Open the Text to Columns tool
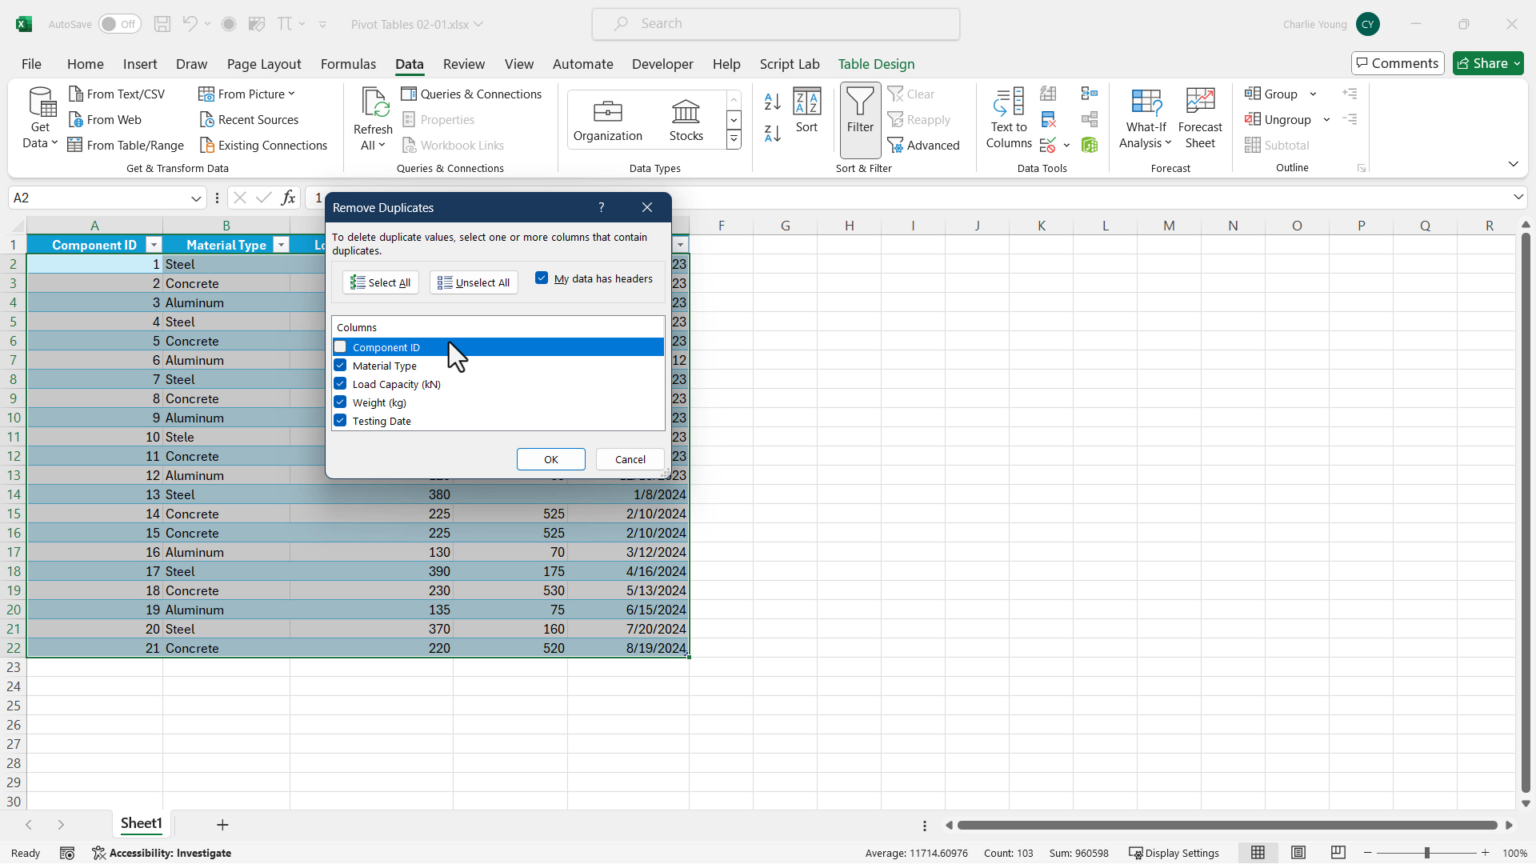The image size is (1536, 864). click(x=1008, y=118)
